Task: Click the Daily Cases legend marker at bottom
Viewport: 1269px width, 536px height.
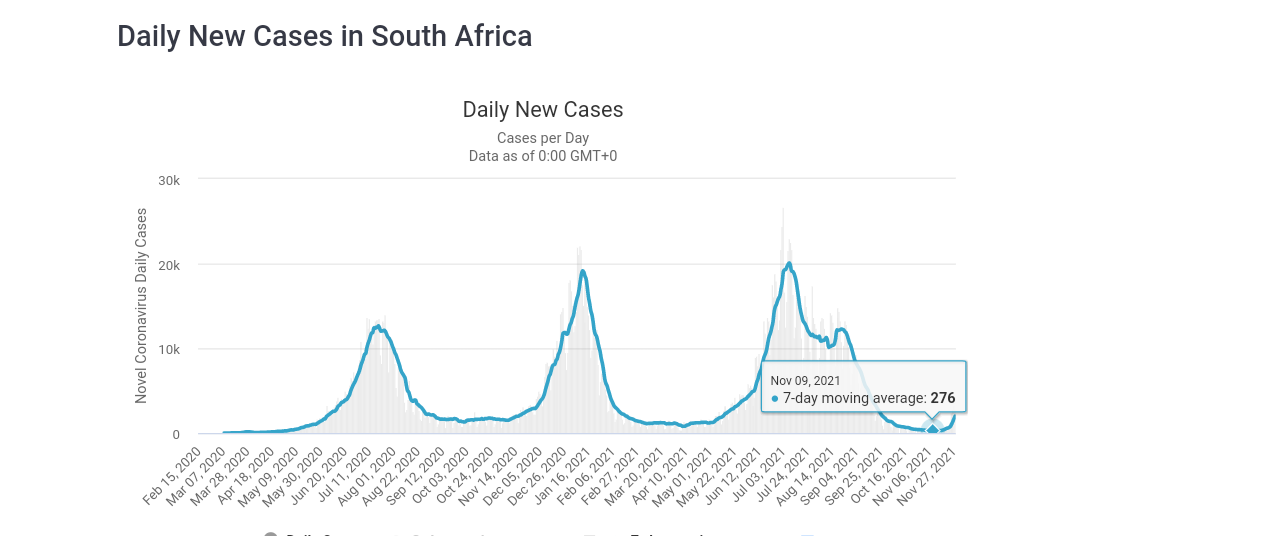Action: (x=271, y=534)
